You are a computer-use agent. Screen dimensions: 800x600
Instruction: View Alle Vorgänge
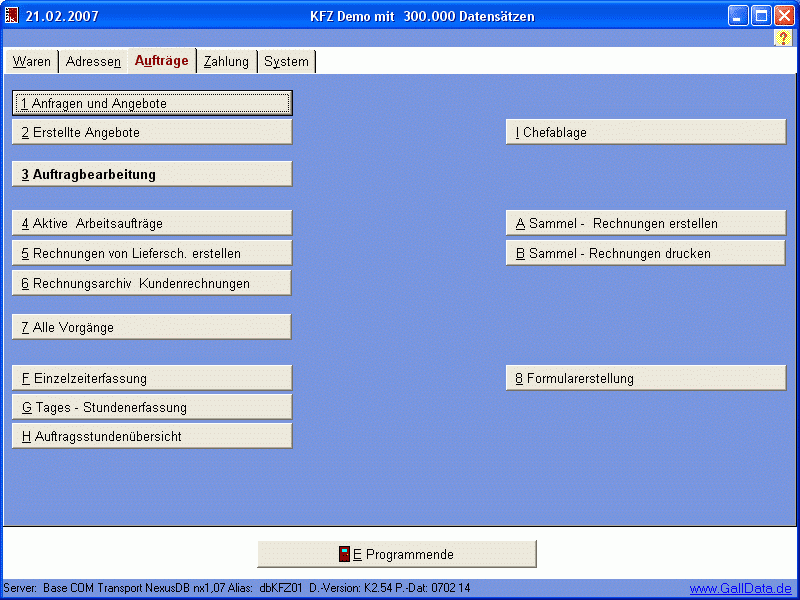tap(152, 327)
